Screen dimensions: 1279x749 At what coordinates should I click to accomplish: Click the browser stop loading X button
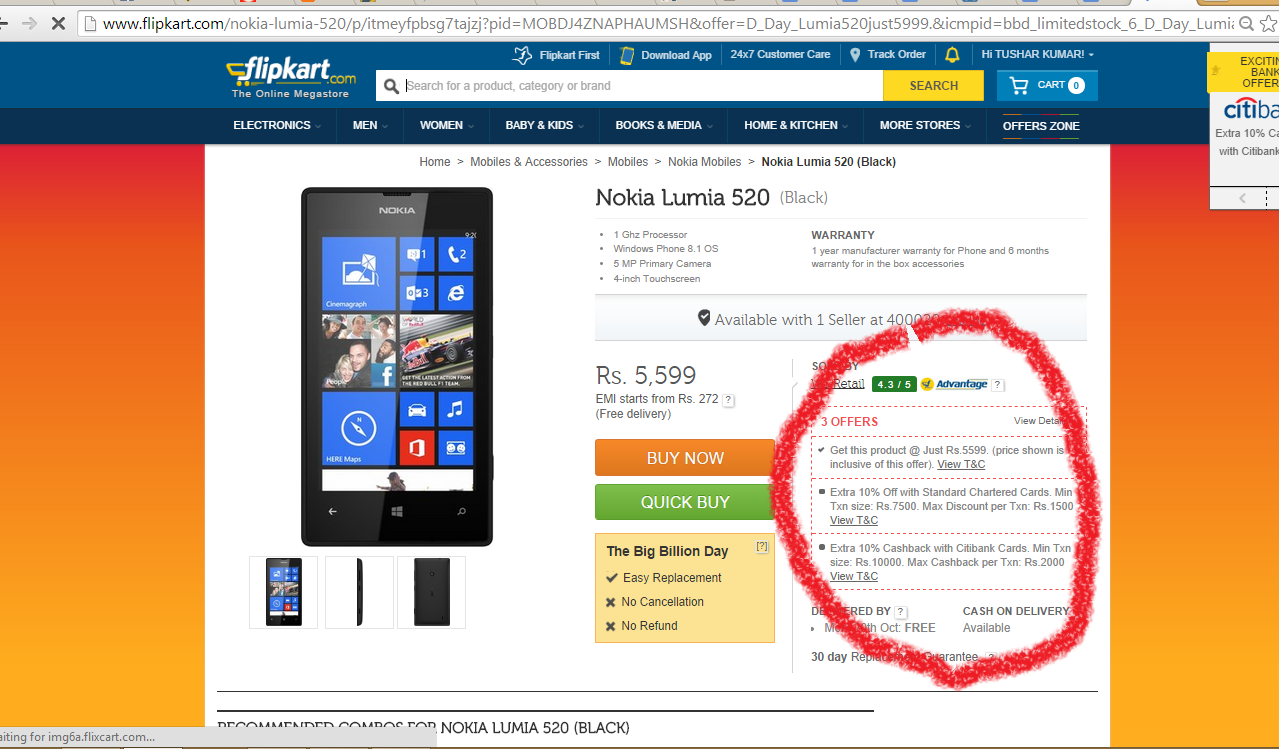coord(57,22)
